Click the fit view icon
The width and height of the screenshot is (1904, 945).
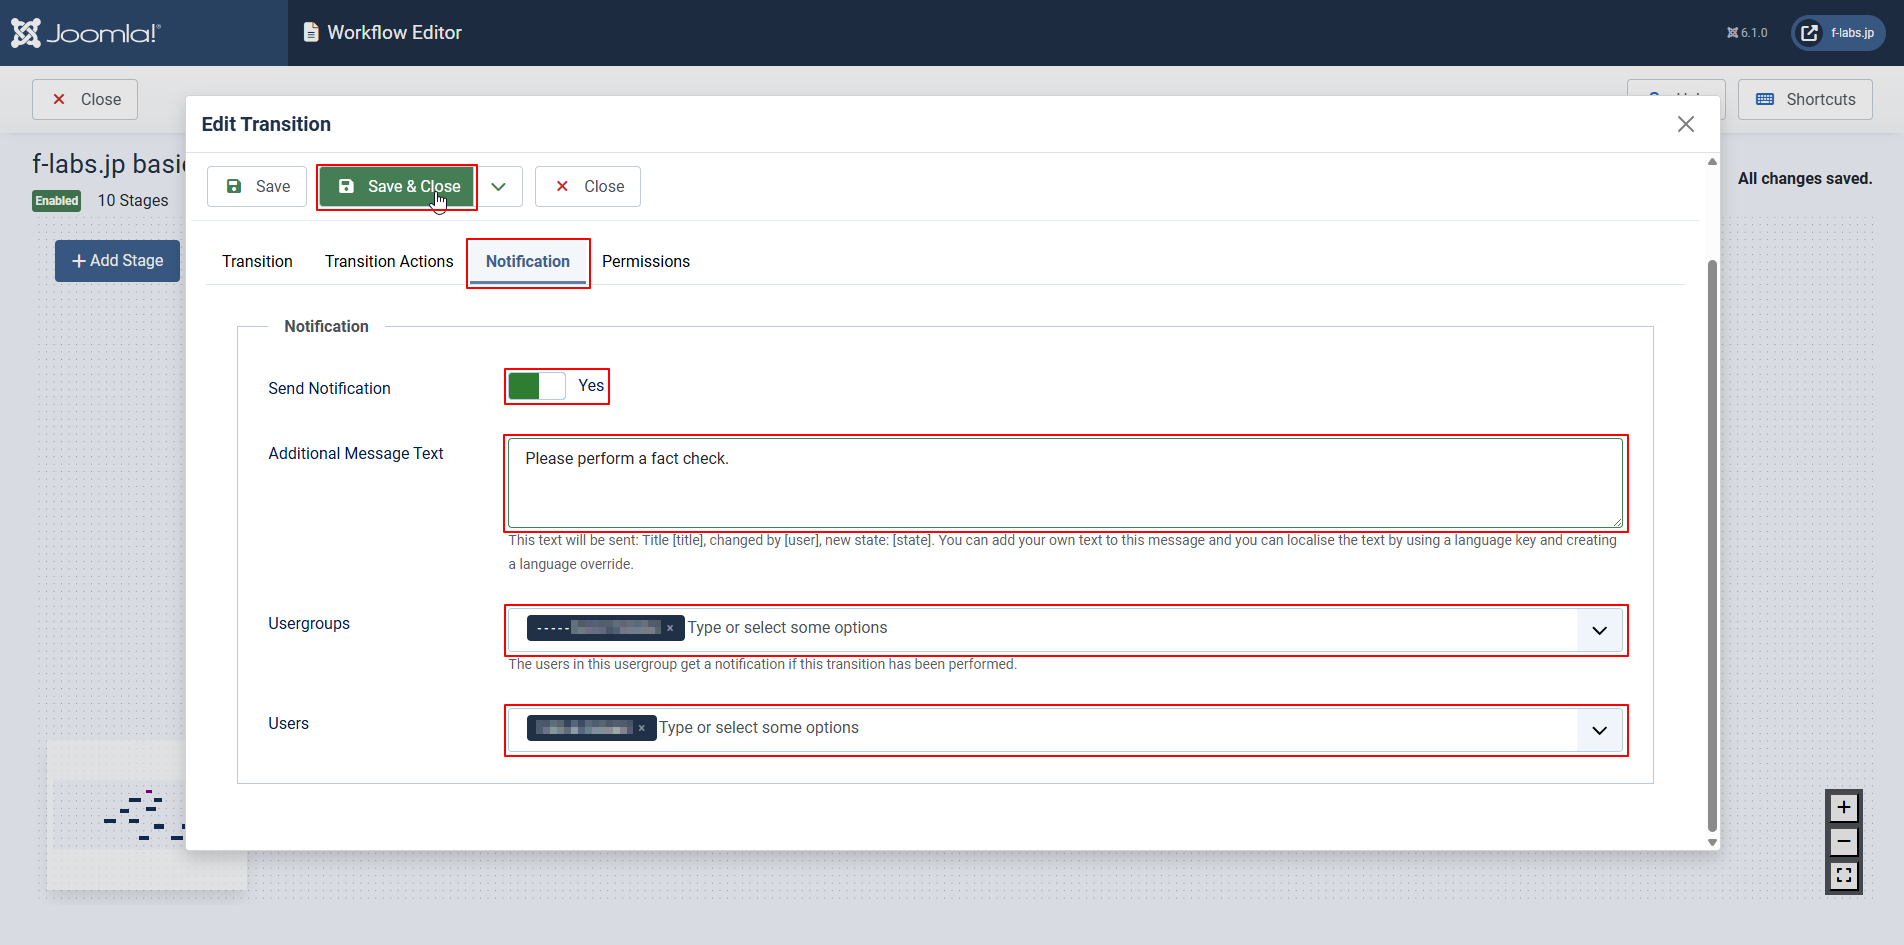tap(1843, 876)
